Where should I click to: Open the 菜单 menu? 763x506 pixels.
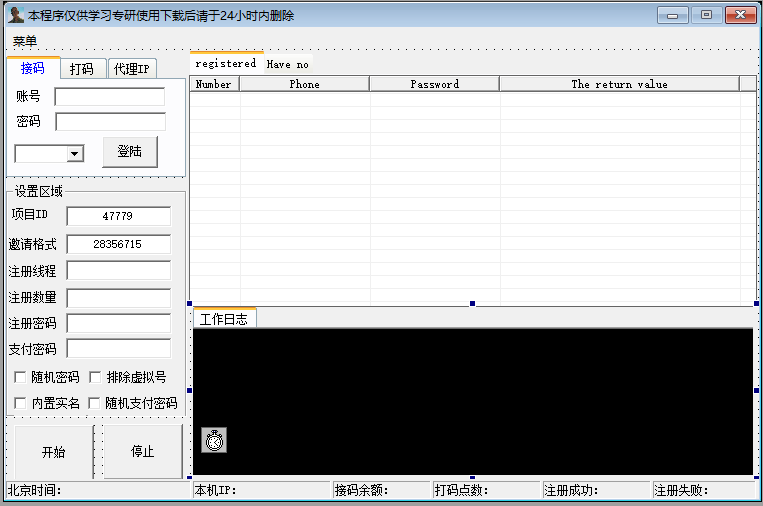tap(25, 41)
